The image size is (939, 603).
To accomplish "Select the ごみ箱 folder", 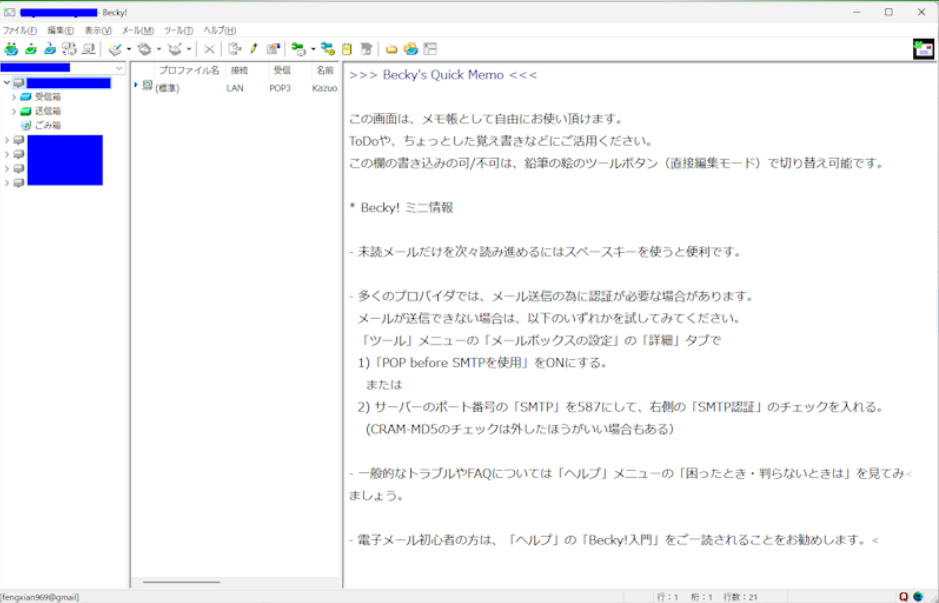I will point(47,125).
